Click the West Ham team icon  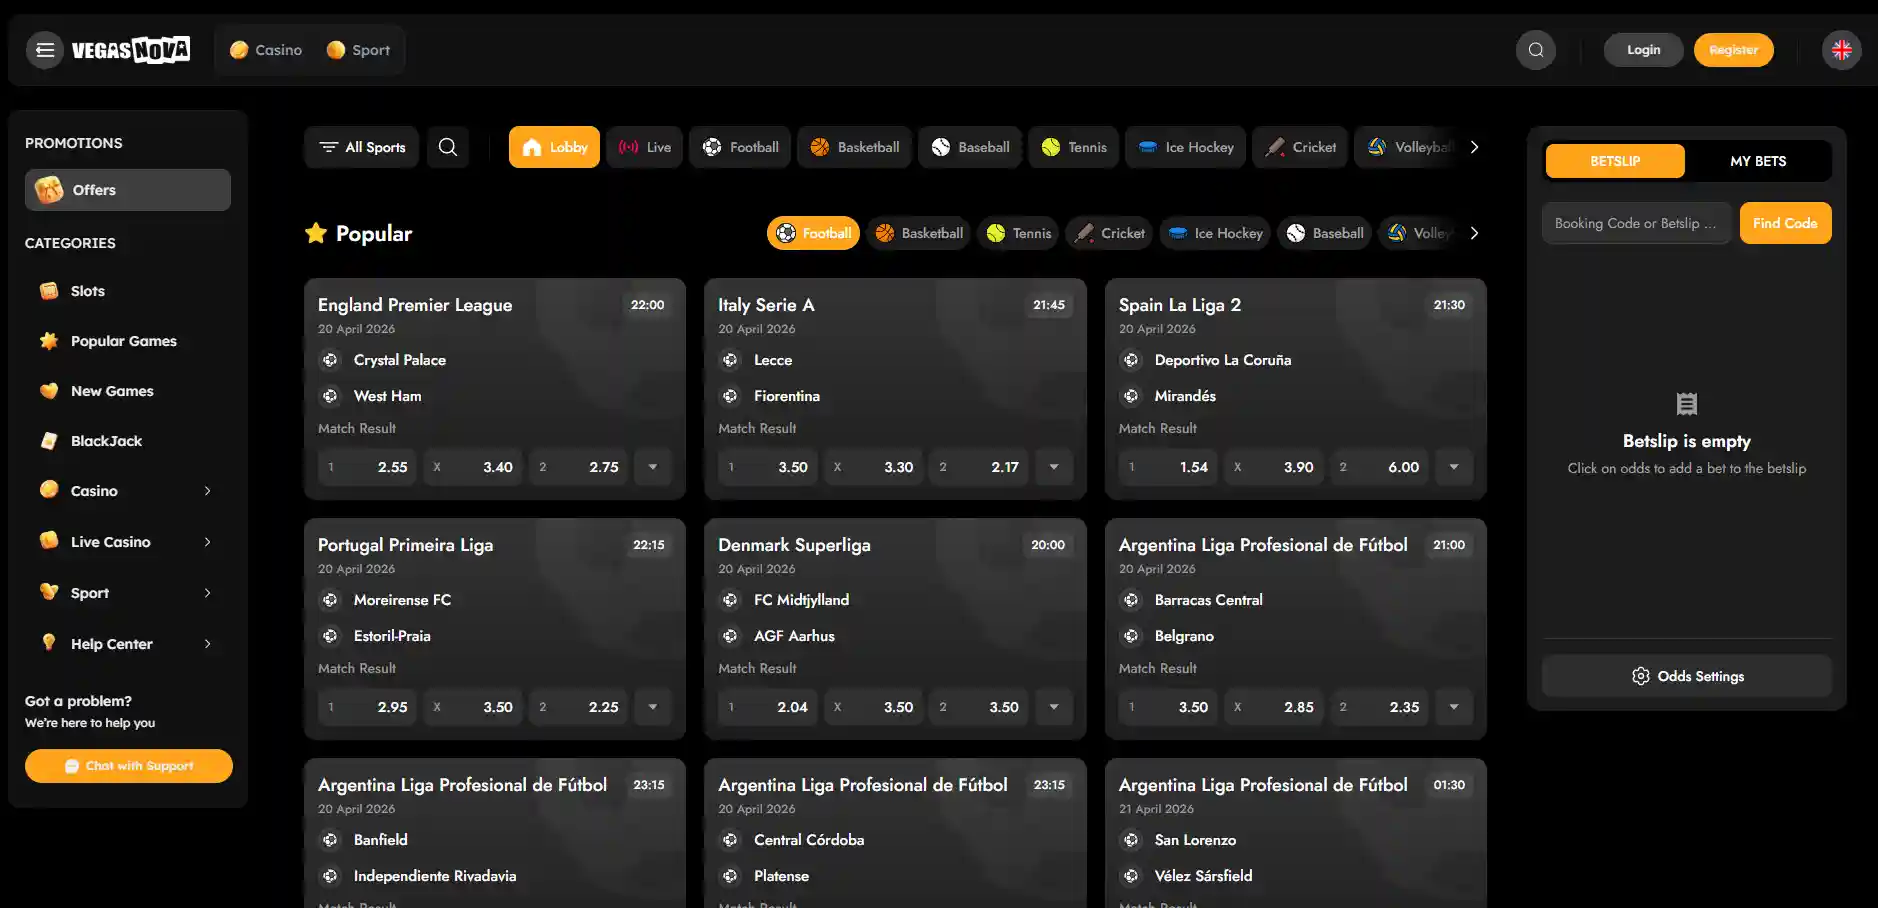pyautogui.click(x=330, y=396)
